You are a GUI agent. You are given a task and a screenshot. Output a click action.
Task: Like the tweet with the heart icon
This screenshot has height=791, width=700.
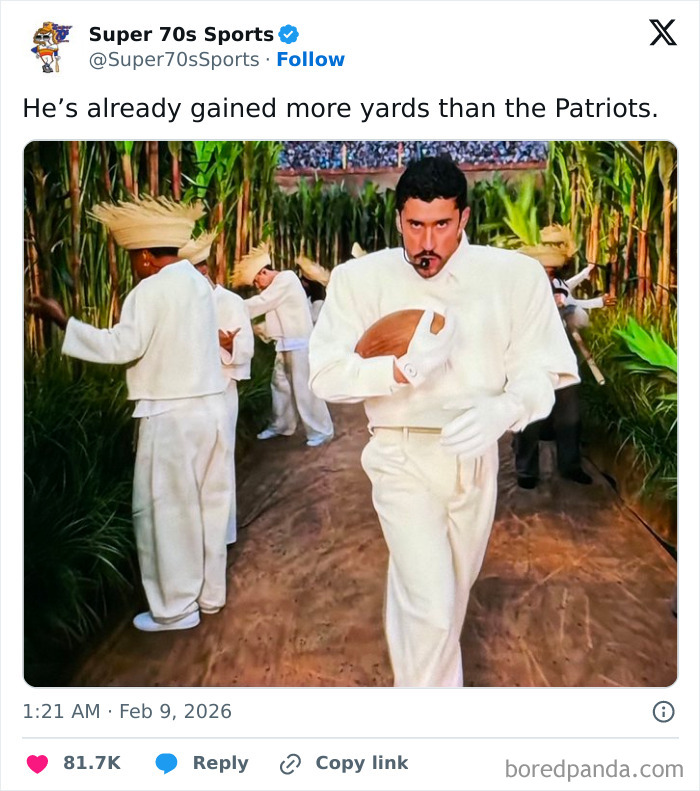(x=37, y=764)
